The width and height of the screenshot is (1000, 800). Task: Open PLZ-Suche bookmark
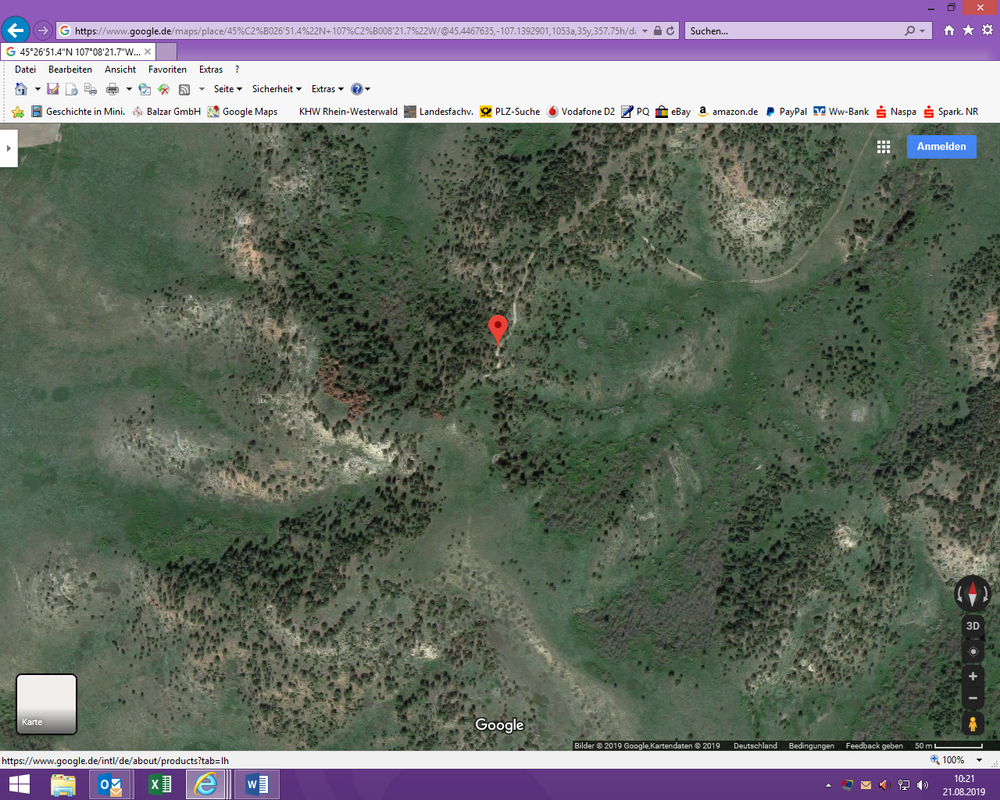tap(510, 112)
